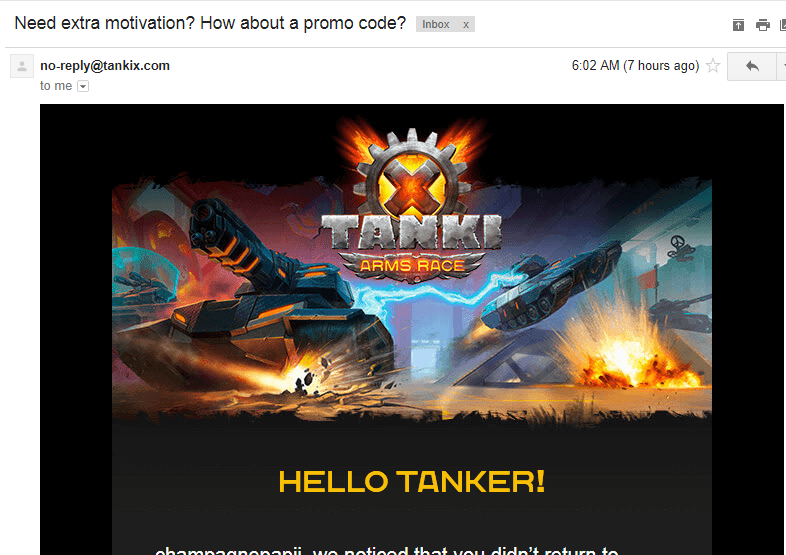Star this message from tankix.com
The height and width of the screenshot is (555, 786).
pos(712,66)
